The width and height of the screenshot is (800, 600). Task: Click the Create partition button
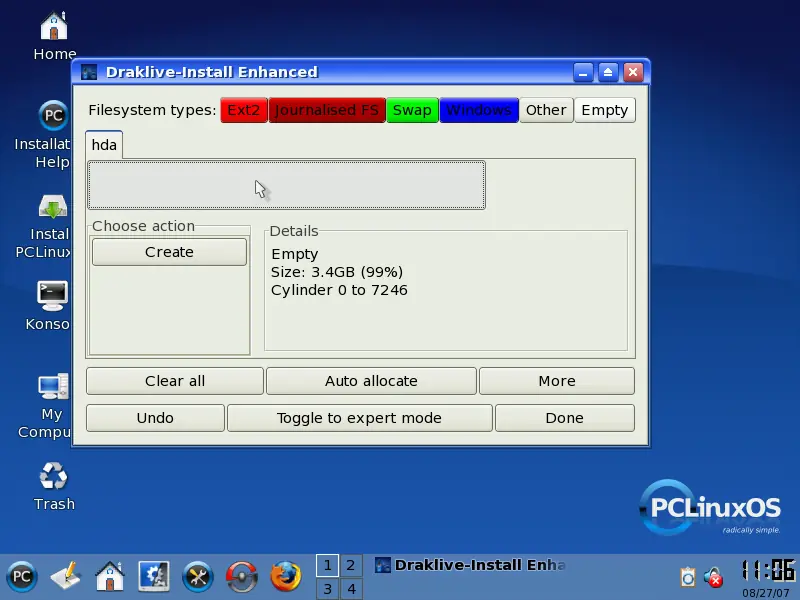click(169, 252)
